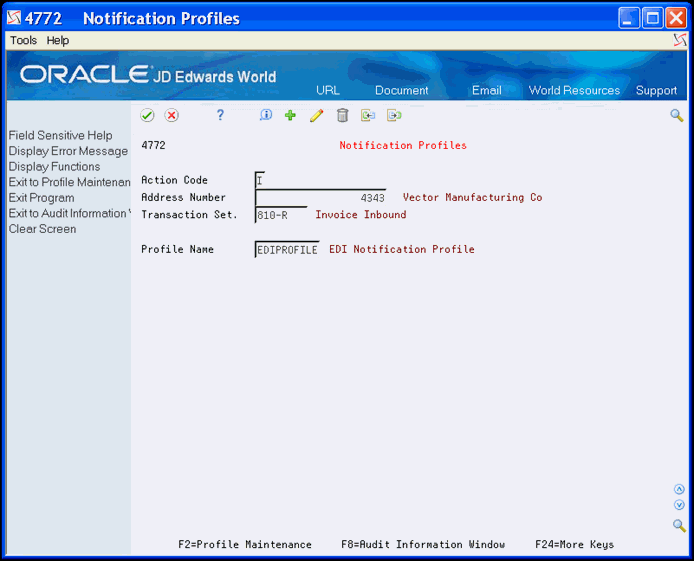Viewport: 694px width, 561px height.
Task: Click F24=More Keys function key
Action: [x=574, y=544]
